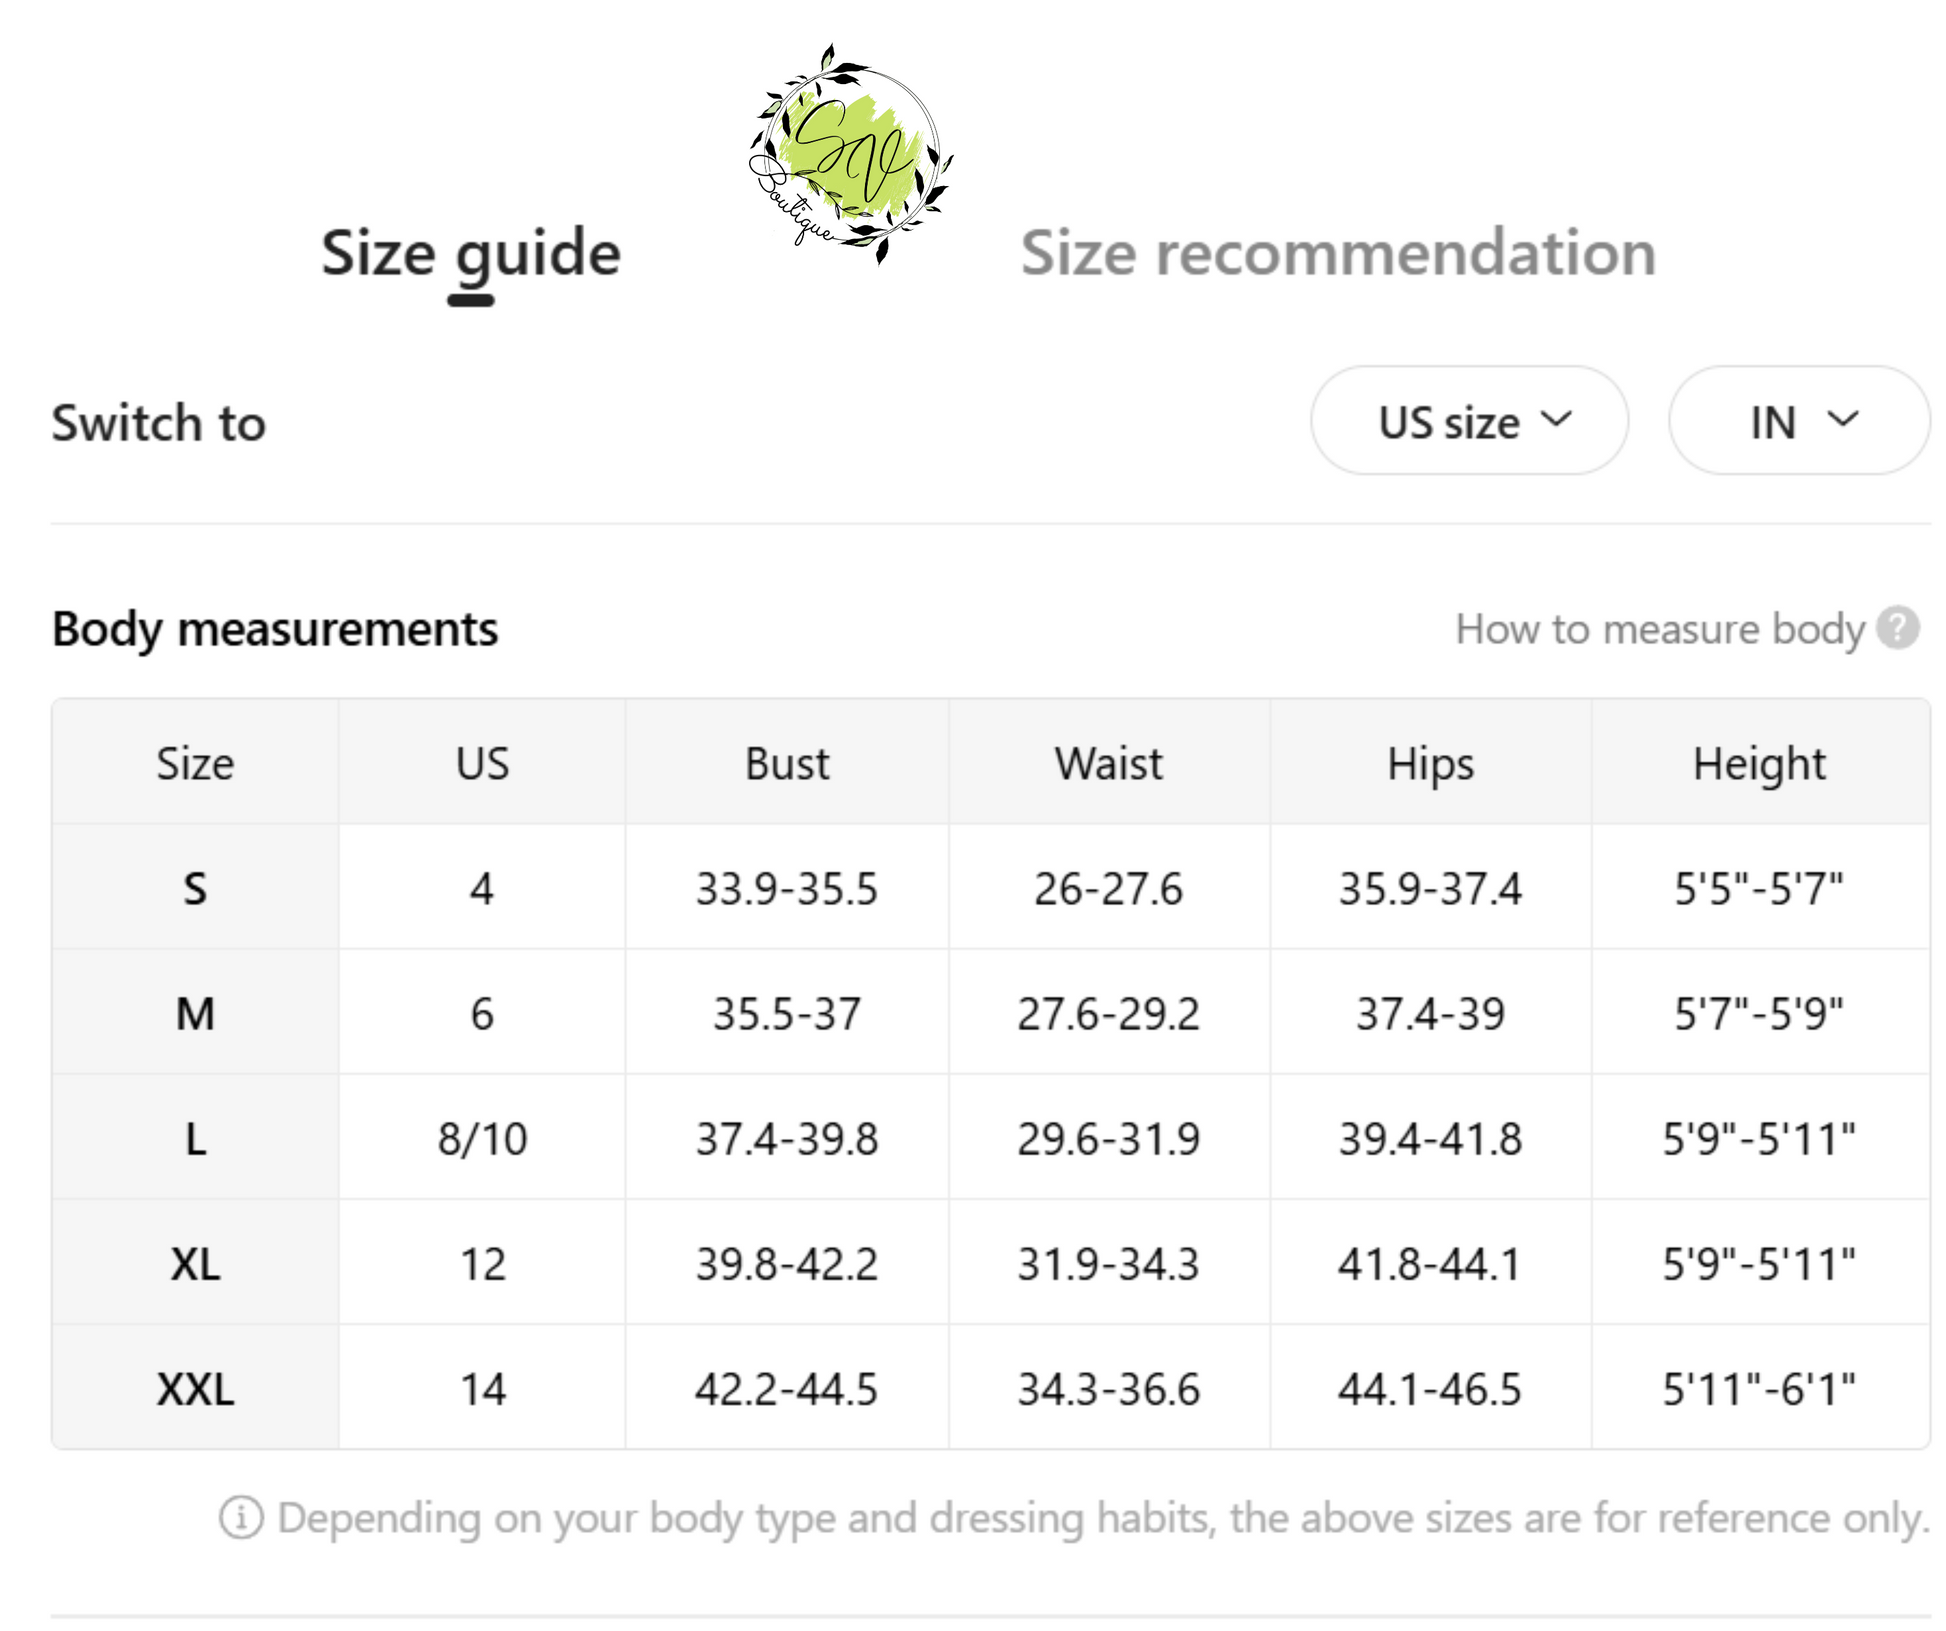This screenshot has width=1946, height=1631.
Task: Select the XL size row label
Action: point(195,1263)
